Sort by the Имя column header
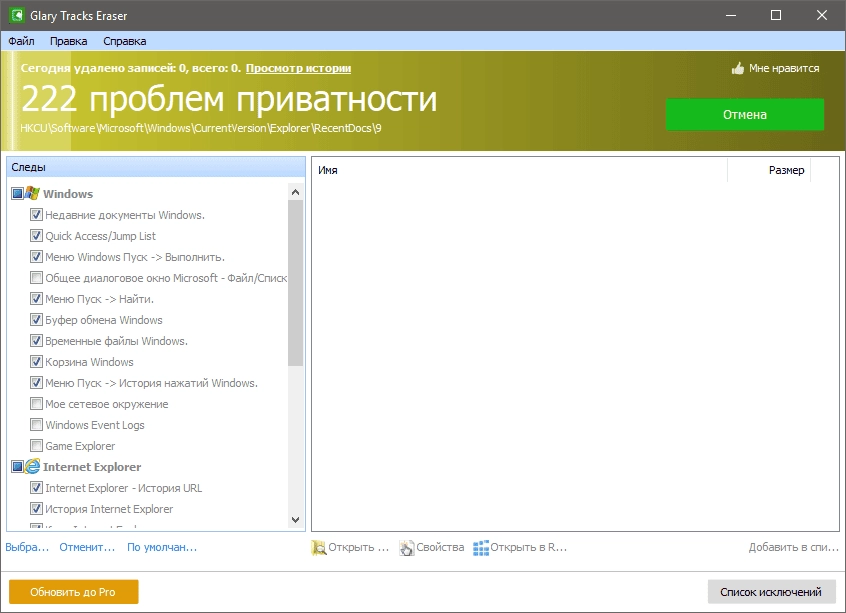 (520, 170)
